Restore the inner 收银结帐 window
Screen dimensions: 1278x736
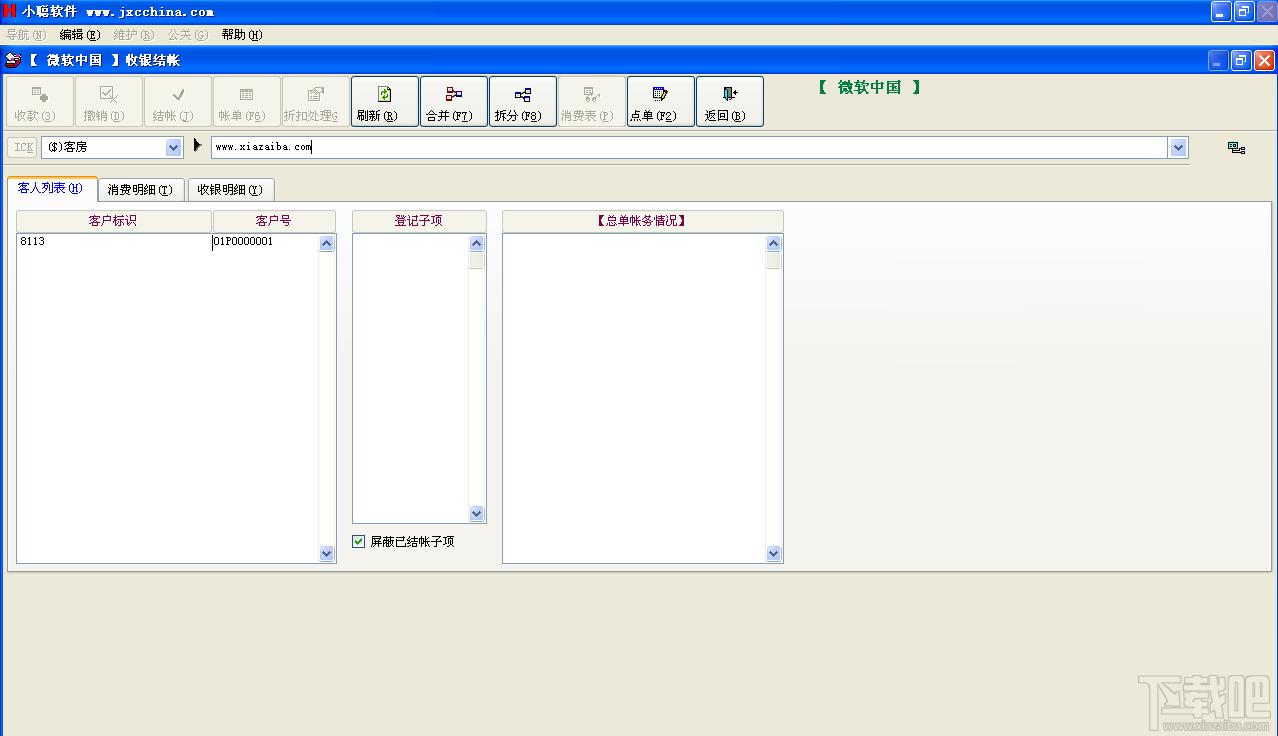(x=1241, y=60)
